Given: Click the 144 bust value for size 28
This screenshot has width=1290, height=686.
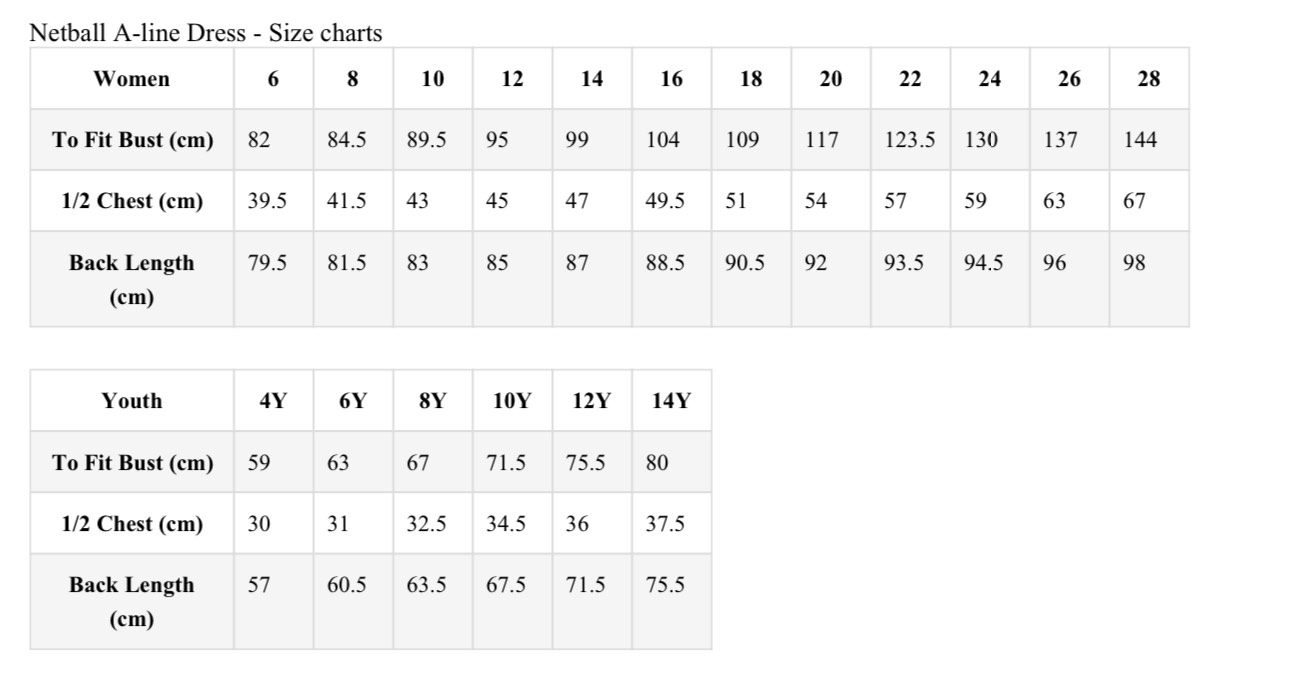Looking at the screenshot, I should 1149,140.
